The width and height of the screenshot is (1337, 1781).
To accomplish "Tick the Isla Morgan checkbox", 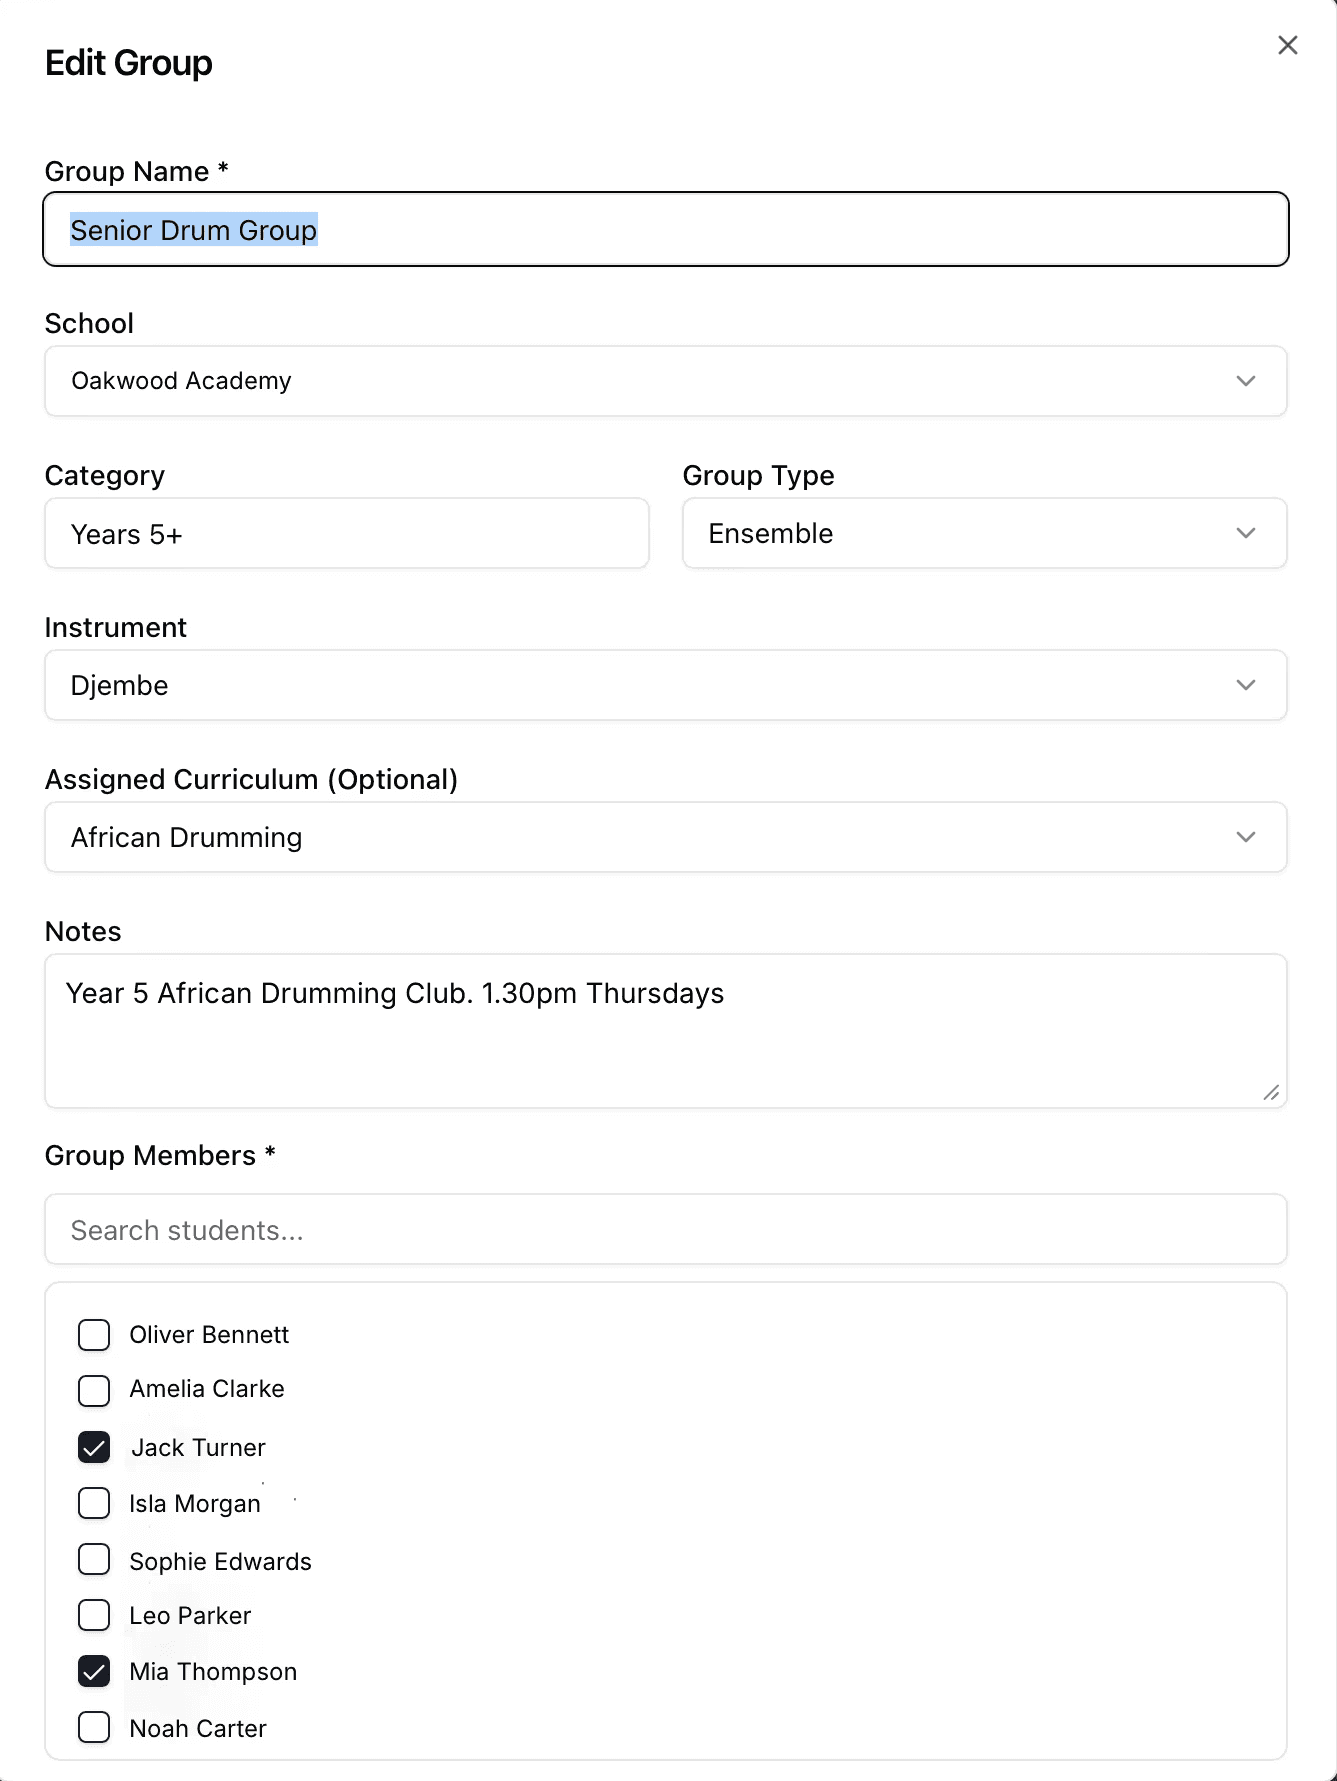I will click(x=94, y=1503).
